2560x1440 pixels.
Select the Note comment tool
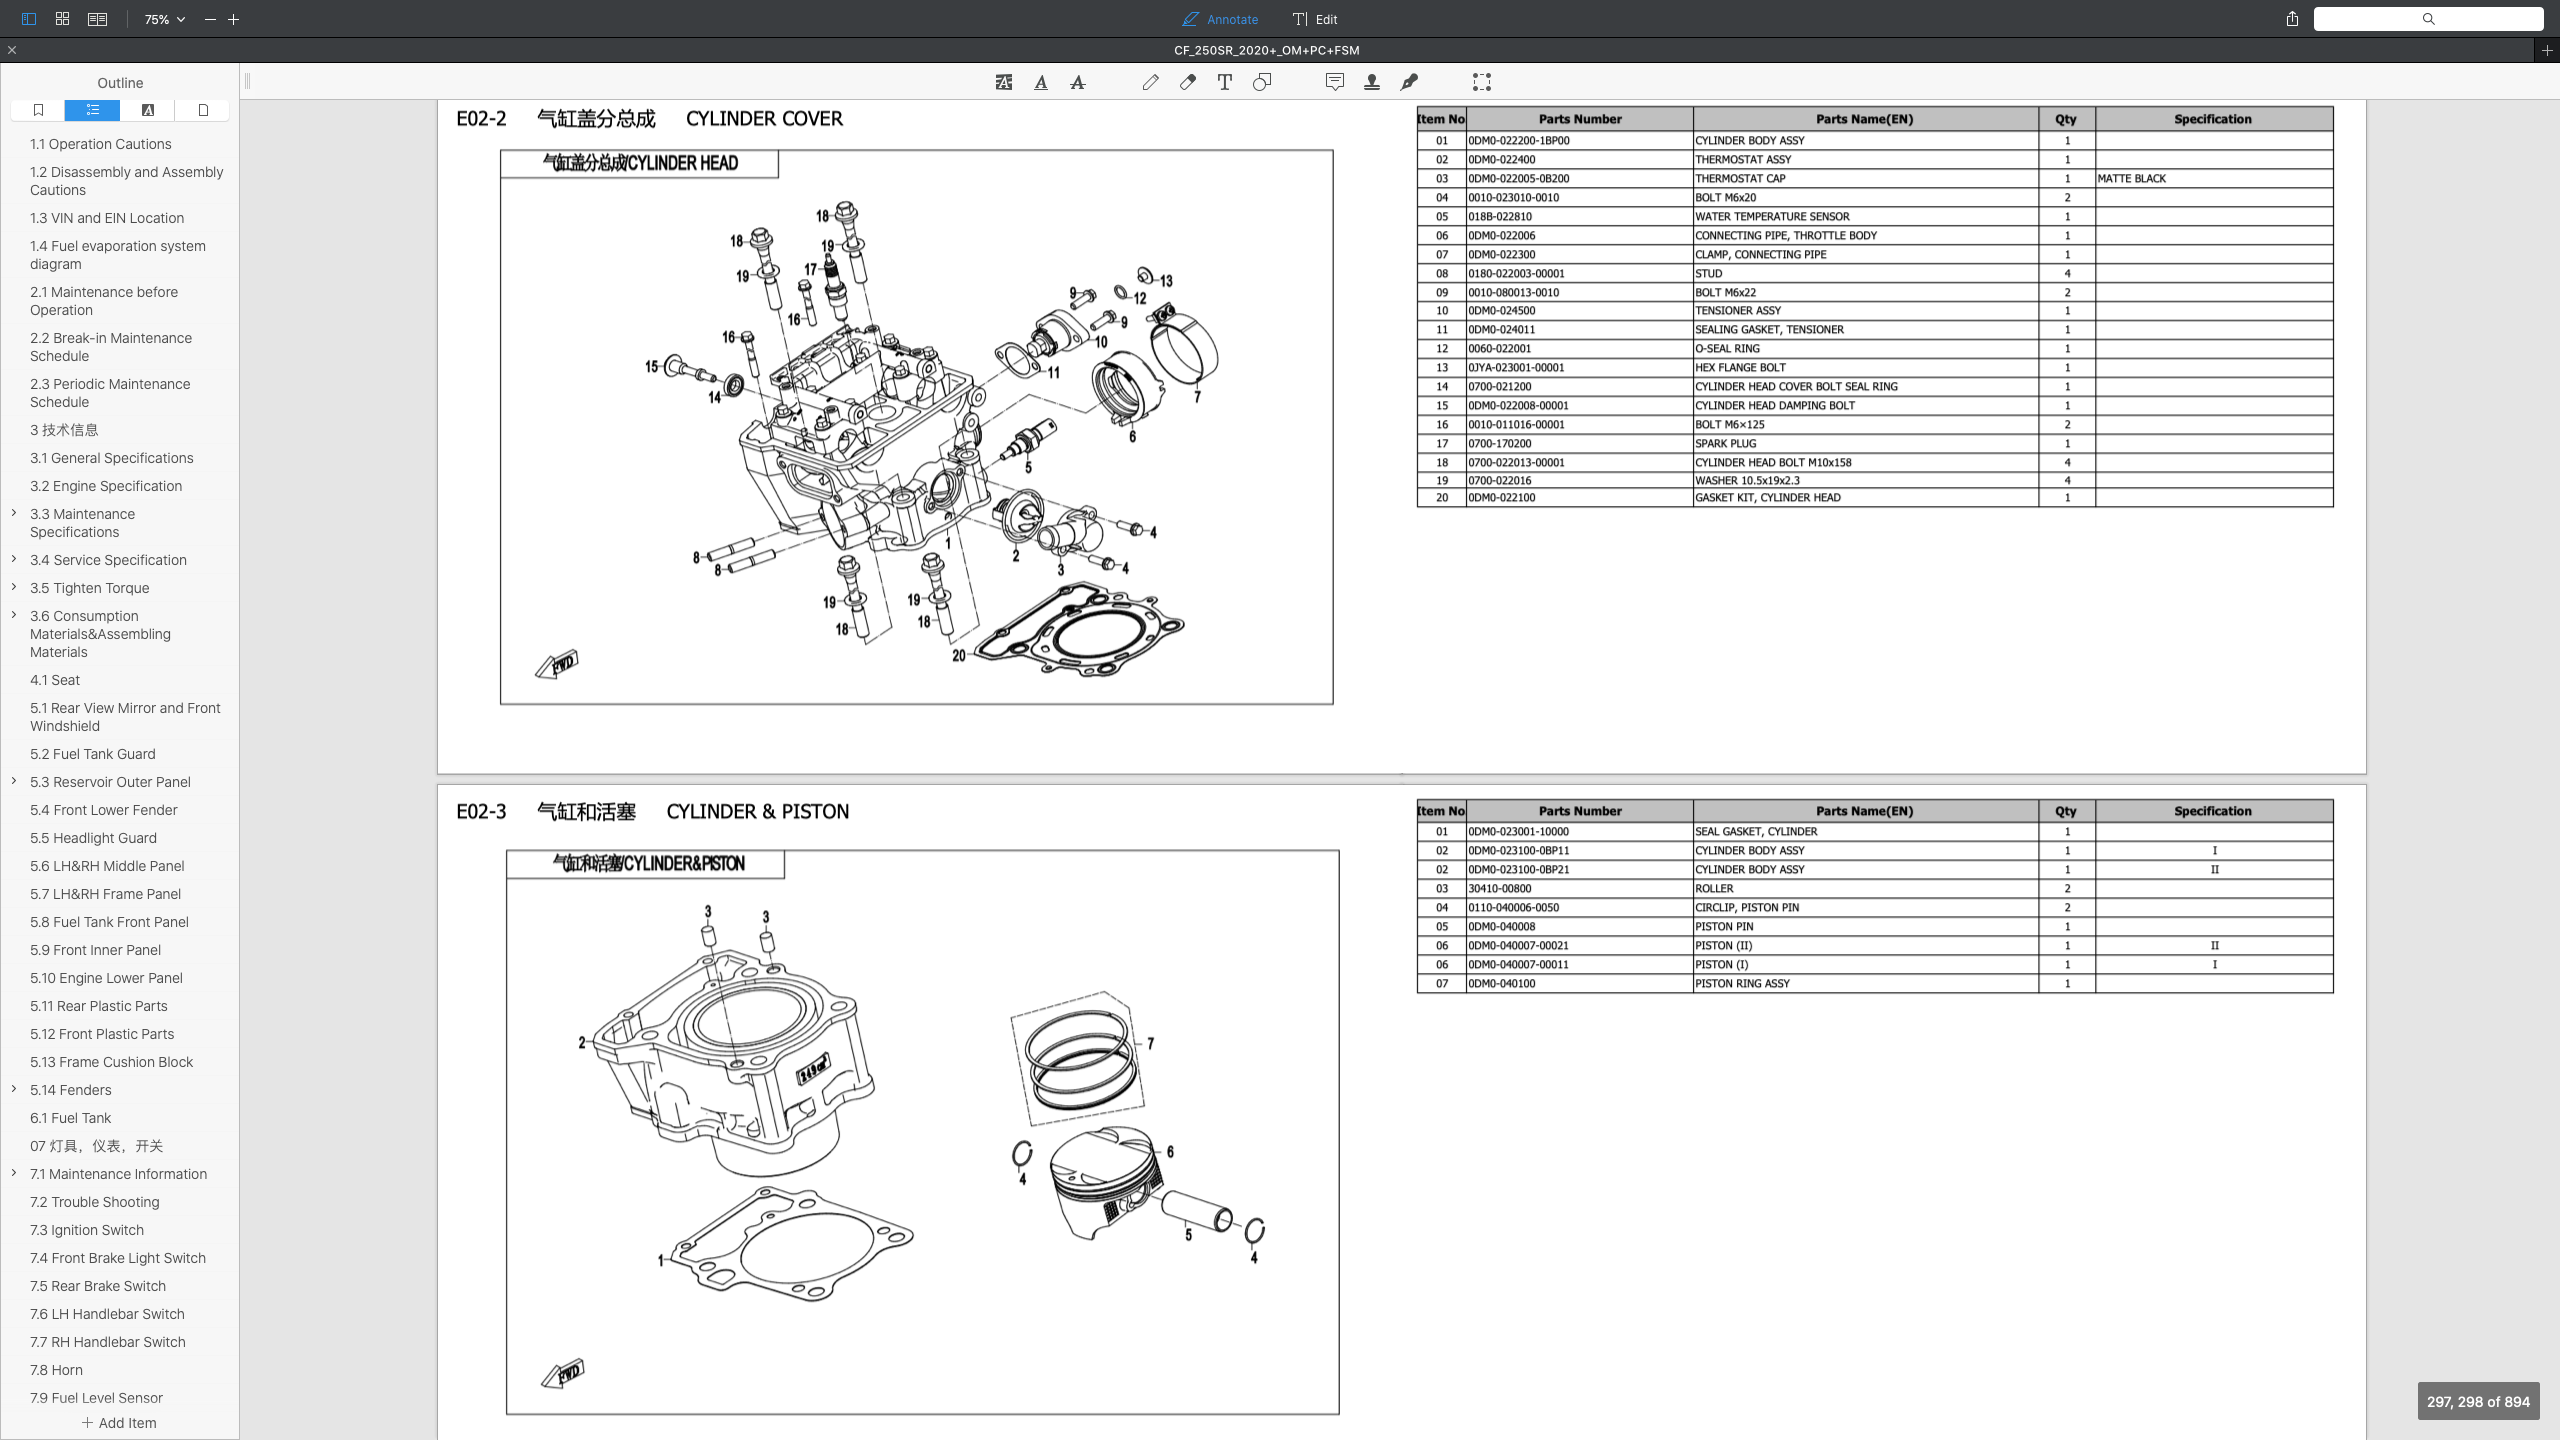click(1335, 82)
